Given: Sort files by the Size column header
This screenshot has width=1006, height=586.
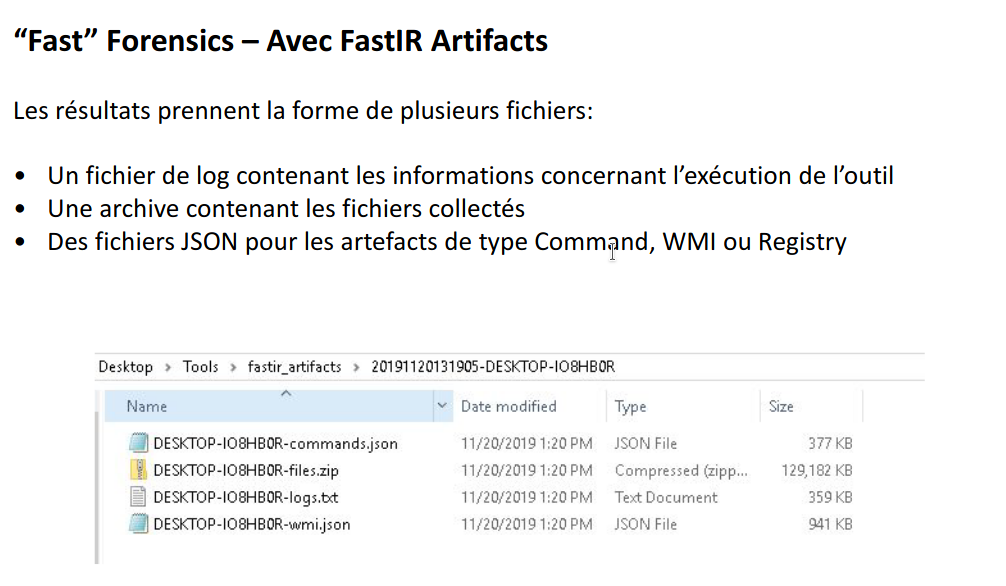Looking at the screenshot, I should pyautogui.click(x=781, y=406).
